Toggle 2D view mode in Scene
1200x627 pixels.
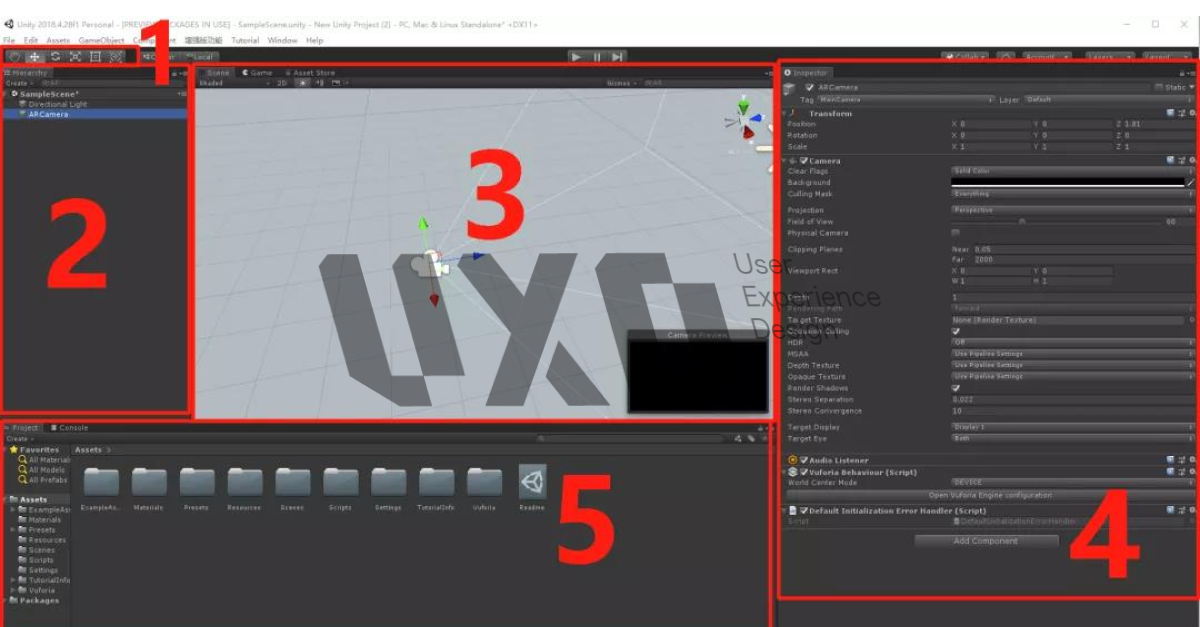[282, 84]
